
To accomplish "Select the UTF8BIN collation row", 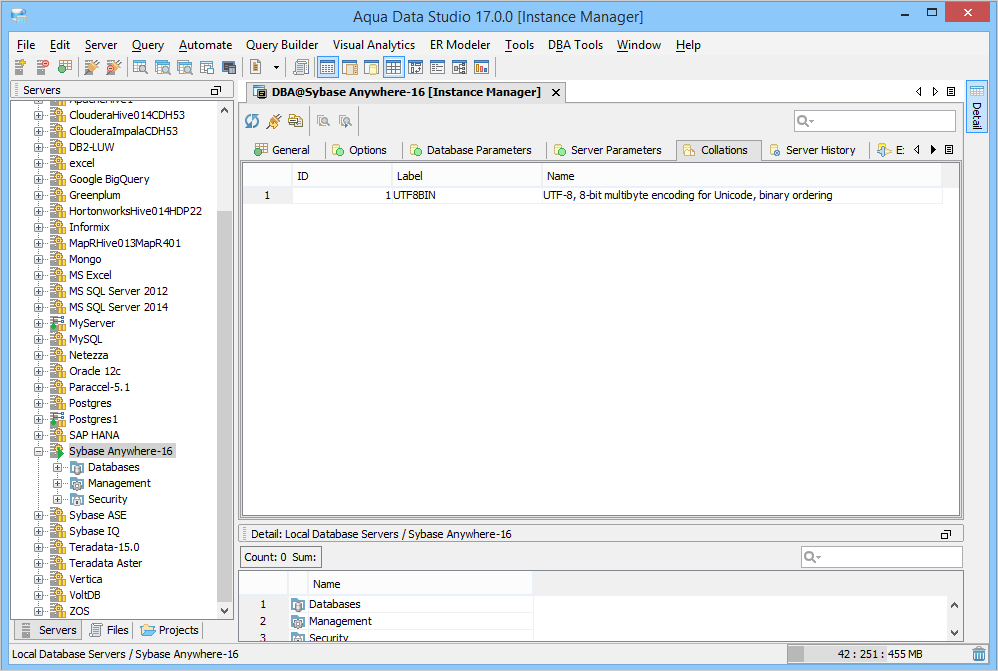I will pyautogui.click(x=592, y=195).
